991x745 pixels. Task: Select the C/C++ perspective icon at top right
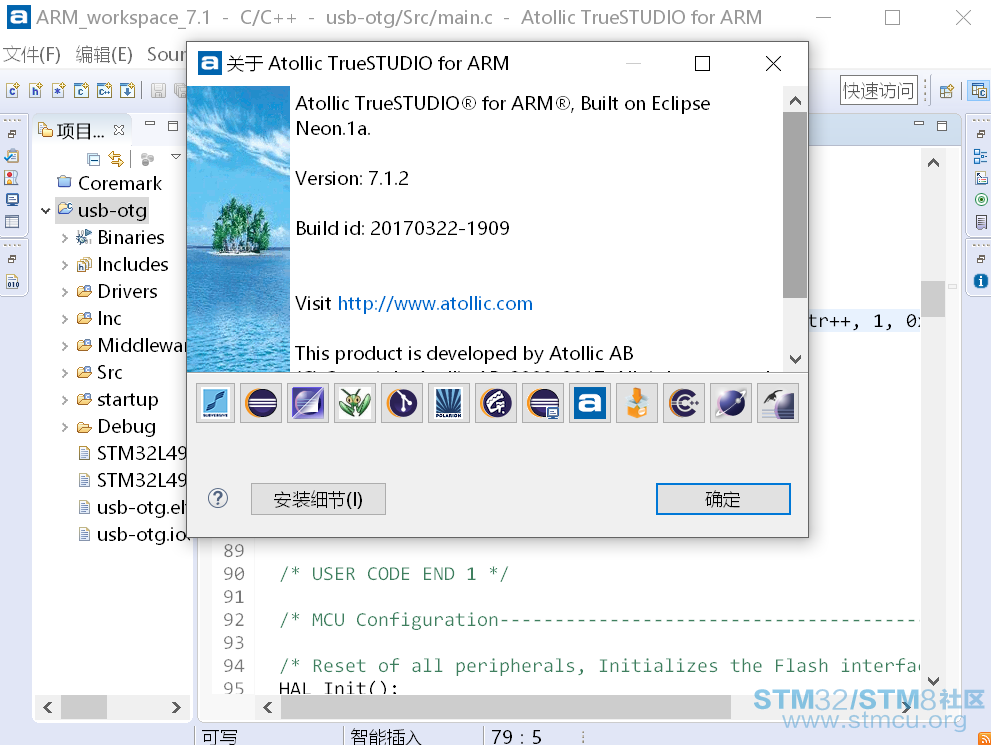point(979,90)
